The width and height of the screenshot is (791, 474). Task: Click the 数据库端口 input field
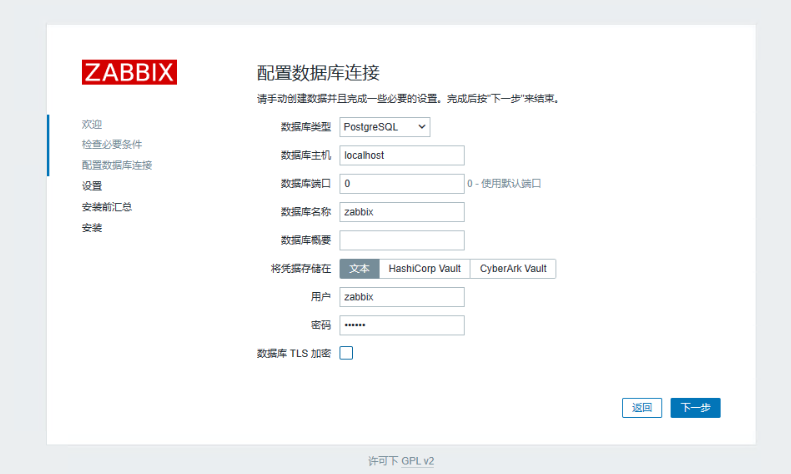click(402, 184)
